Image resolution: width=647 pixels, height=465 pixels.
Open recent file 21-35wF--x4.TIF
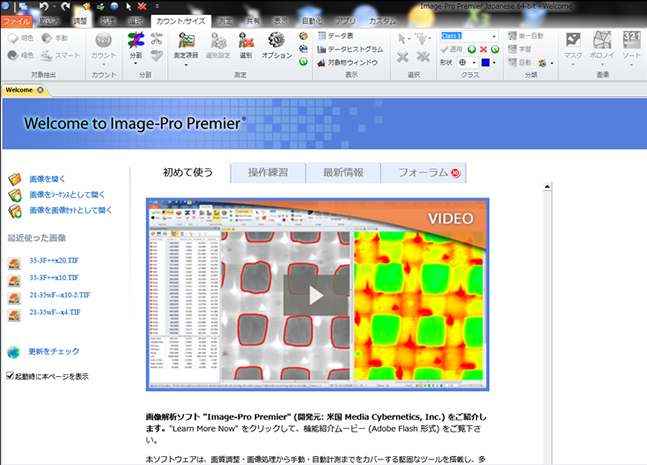coord(55,312)
